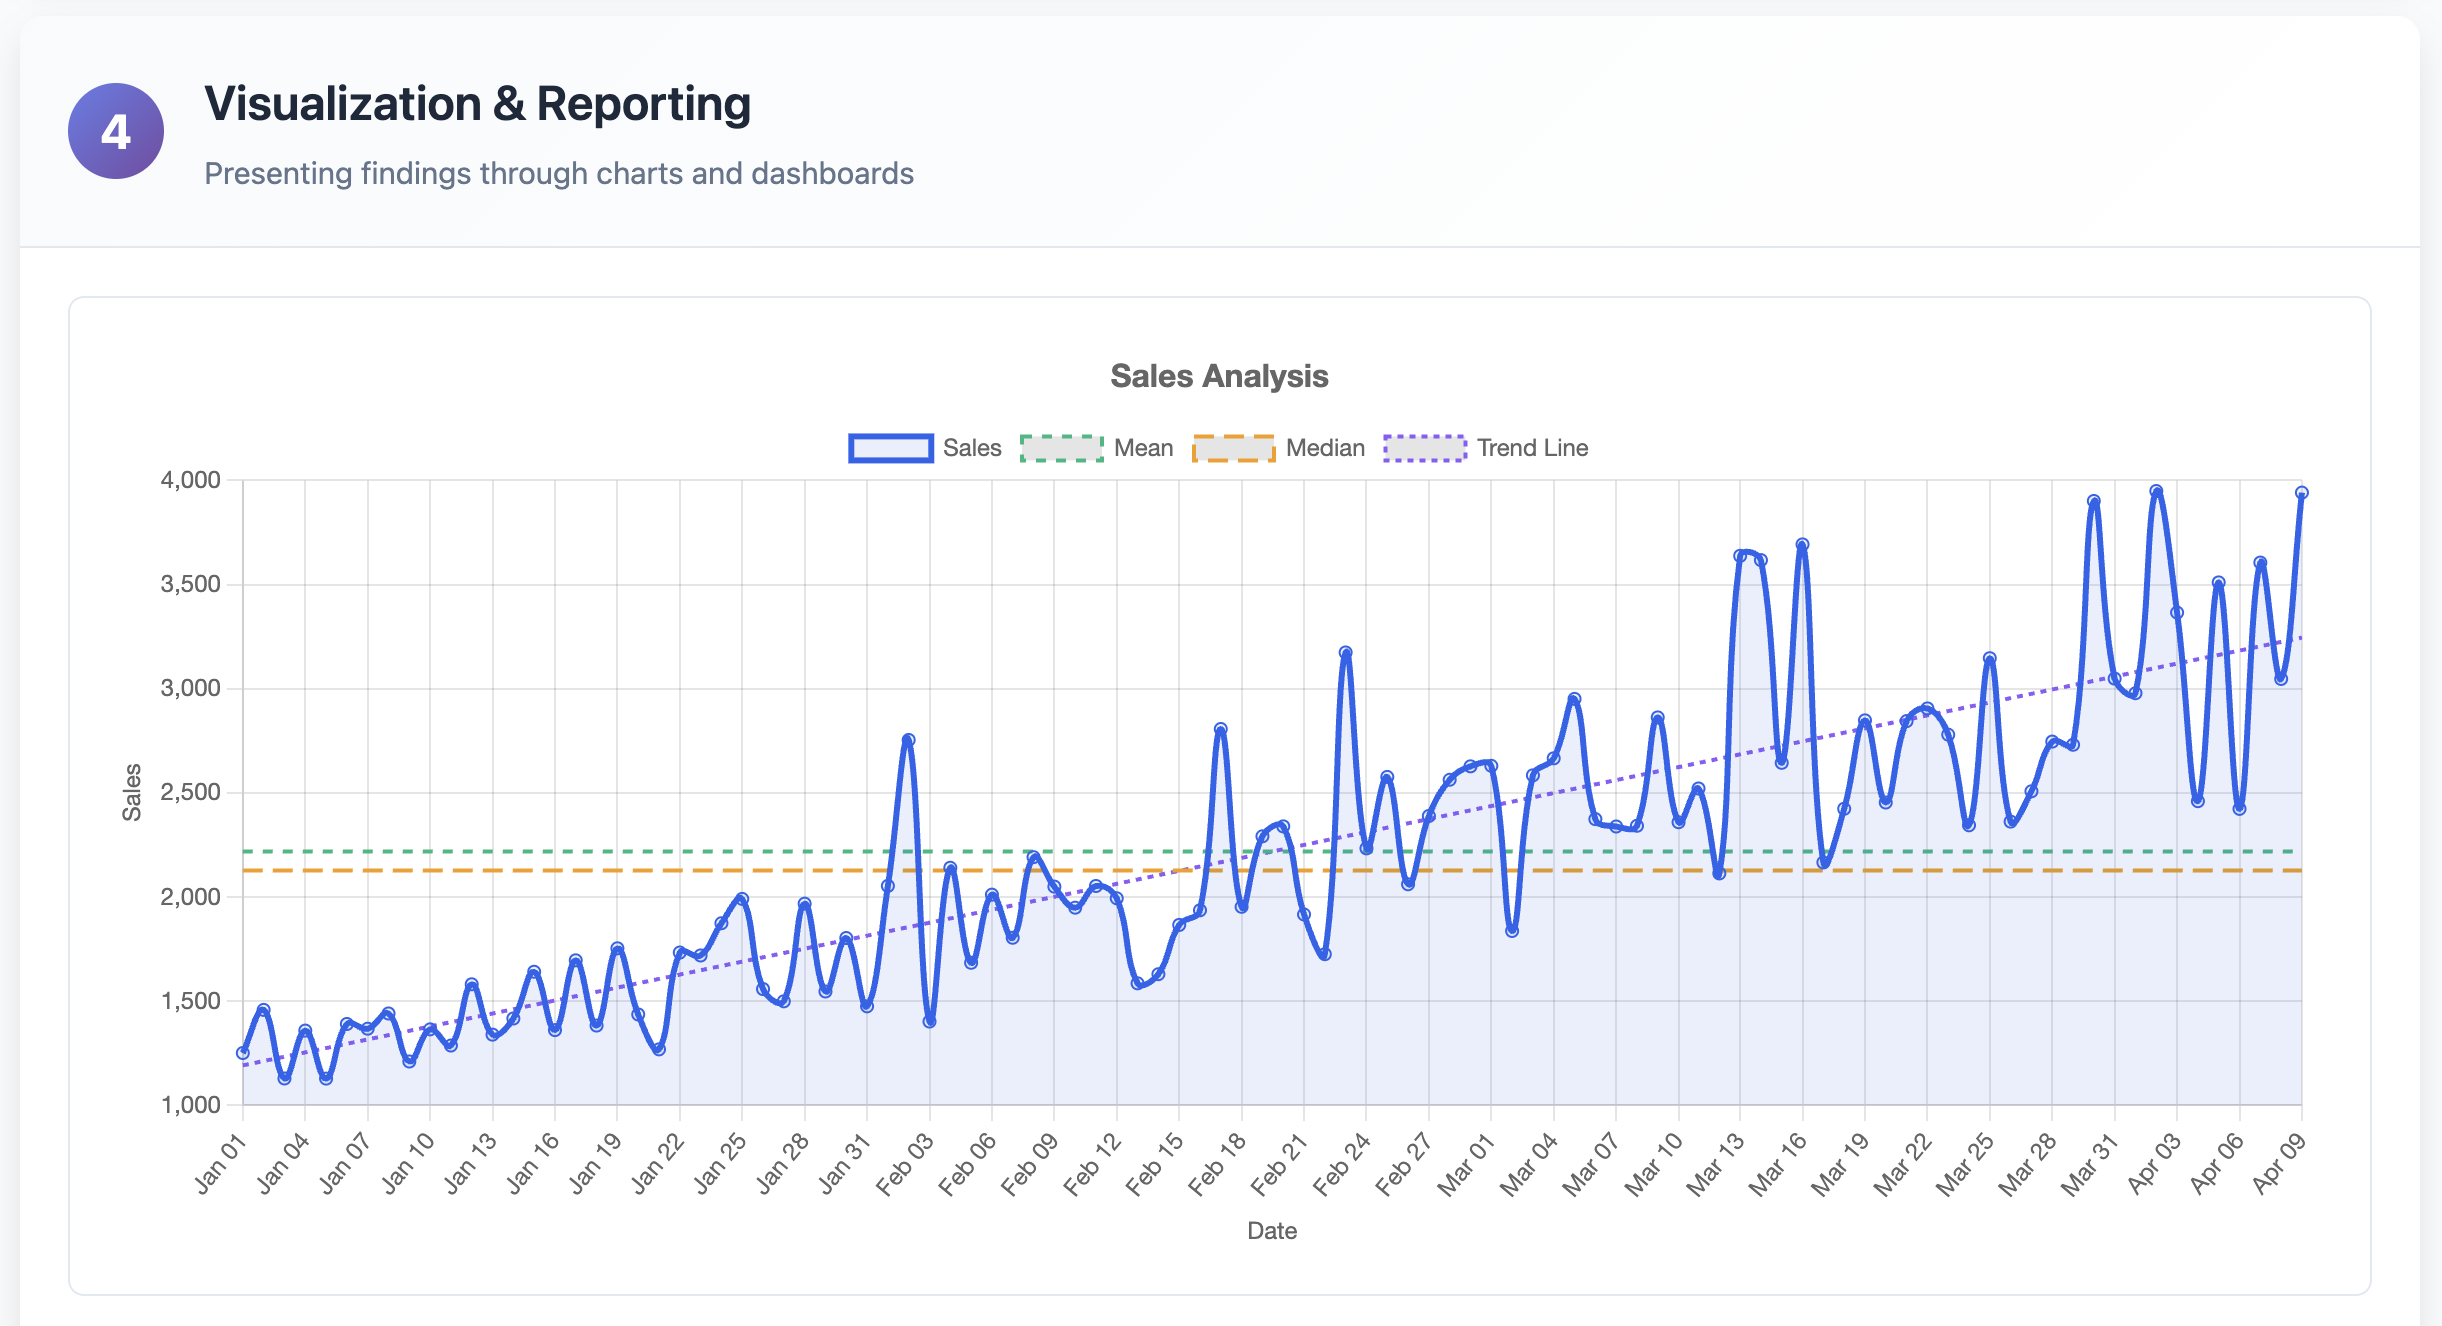This screenshot has height=1326, width=2442.
Task: Click the step 4 numbered badge
Action: tap(115, 130)
